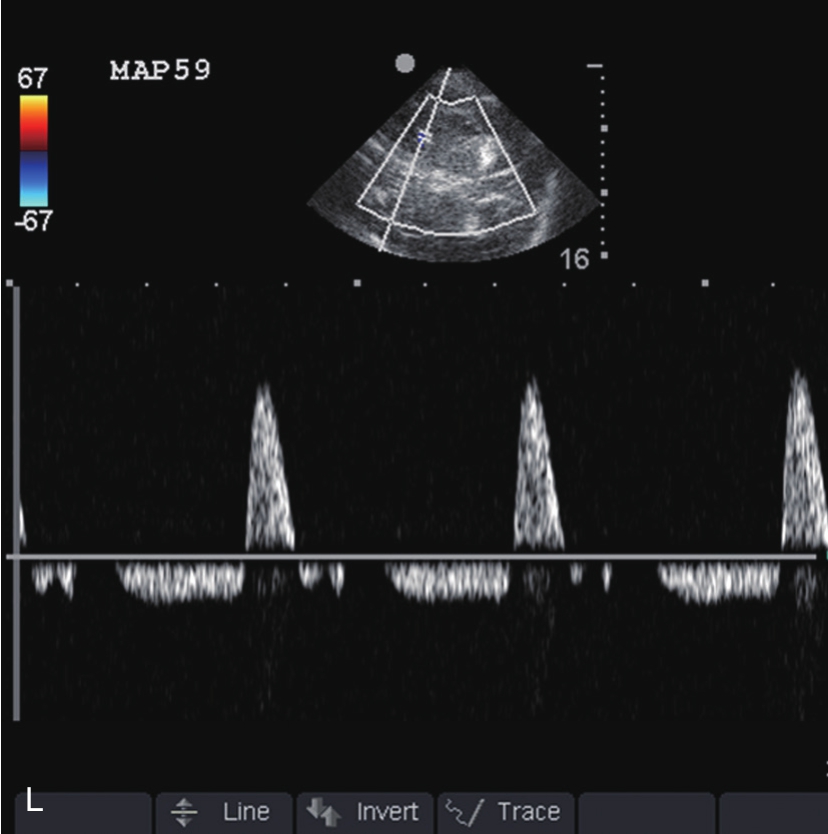Click the depth value 16
The image size is (828, 834).
(574, 260)
